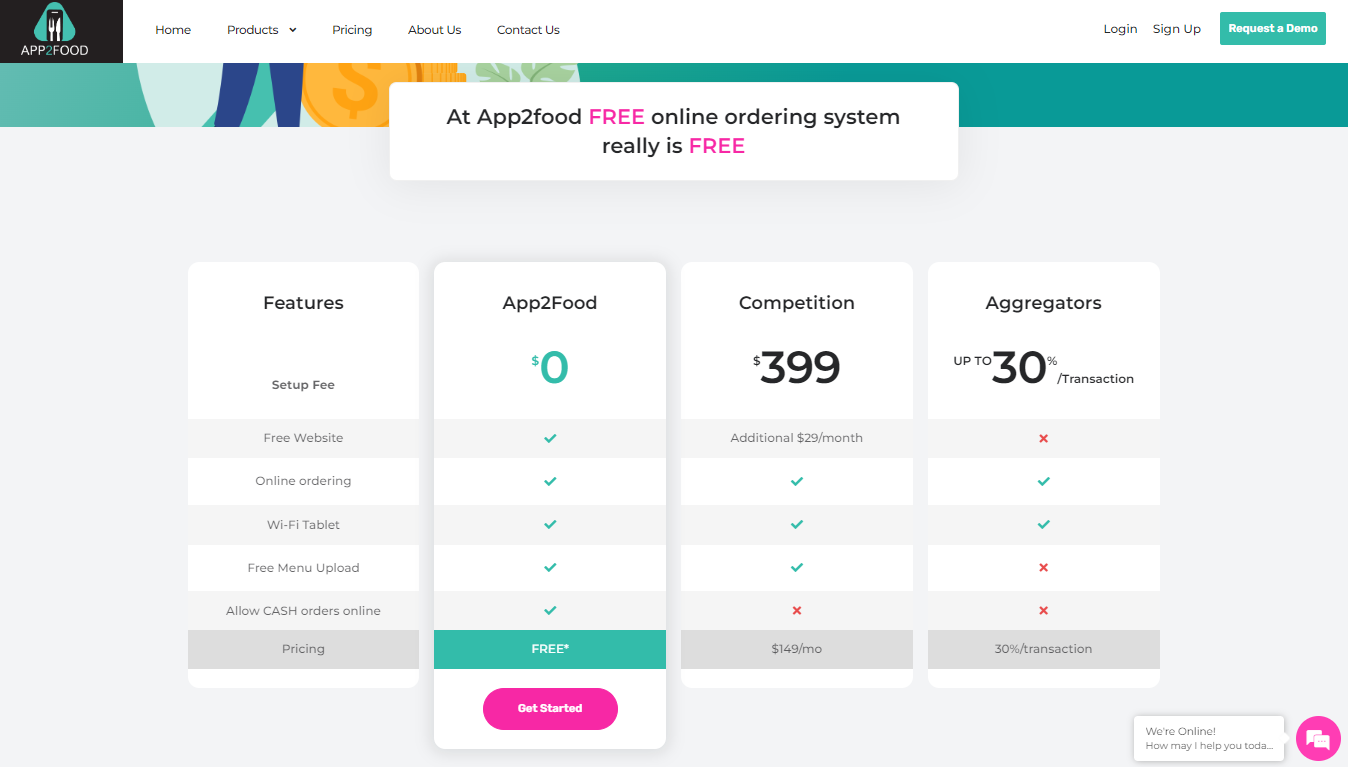Click "Allow CASH orders online" label
1348x767 pixels.
303,610
